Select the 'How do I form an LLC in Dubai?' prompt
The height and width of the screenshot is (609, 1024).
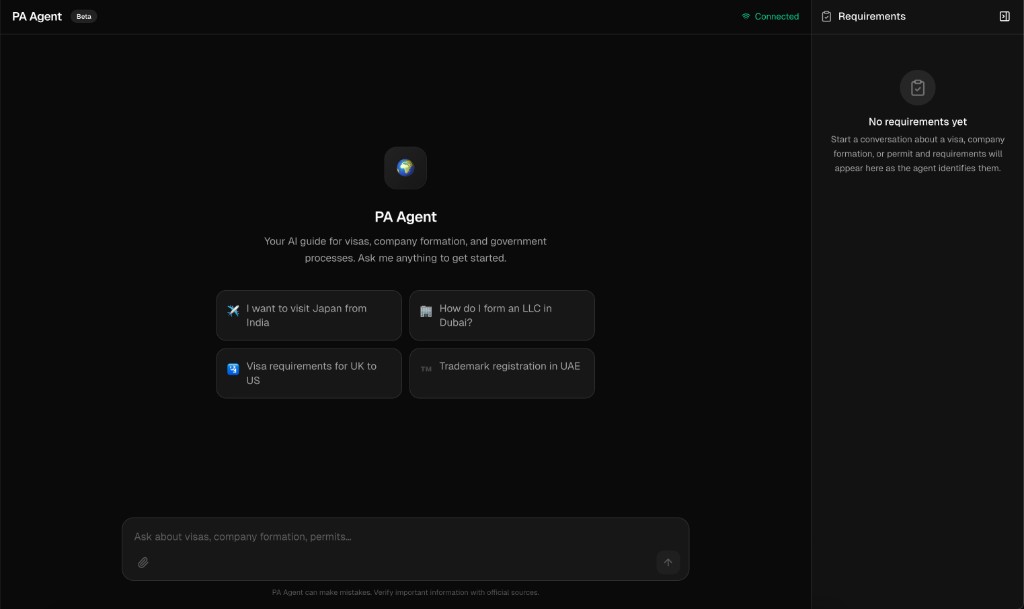501,315
